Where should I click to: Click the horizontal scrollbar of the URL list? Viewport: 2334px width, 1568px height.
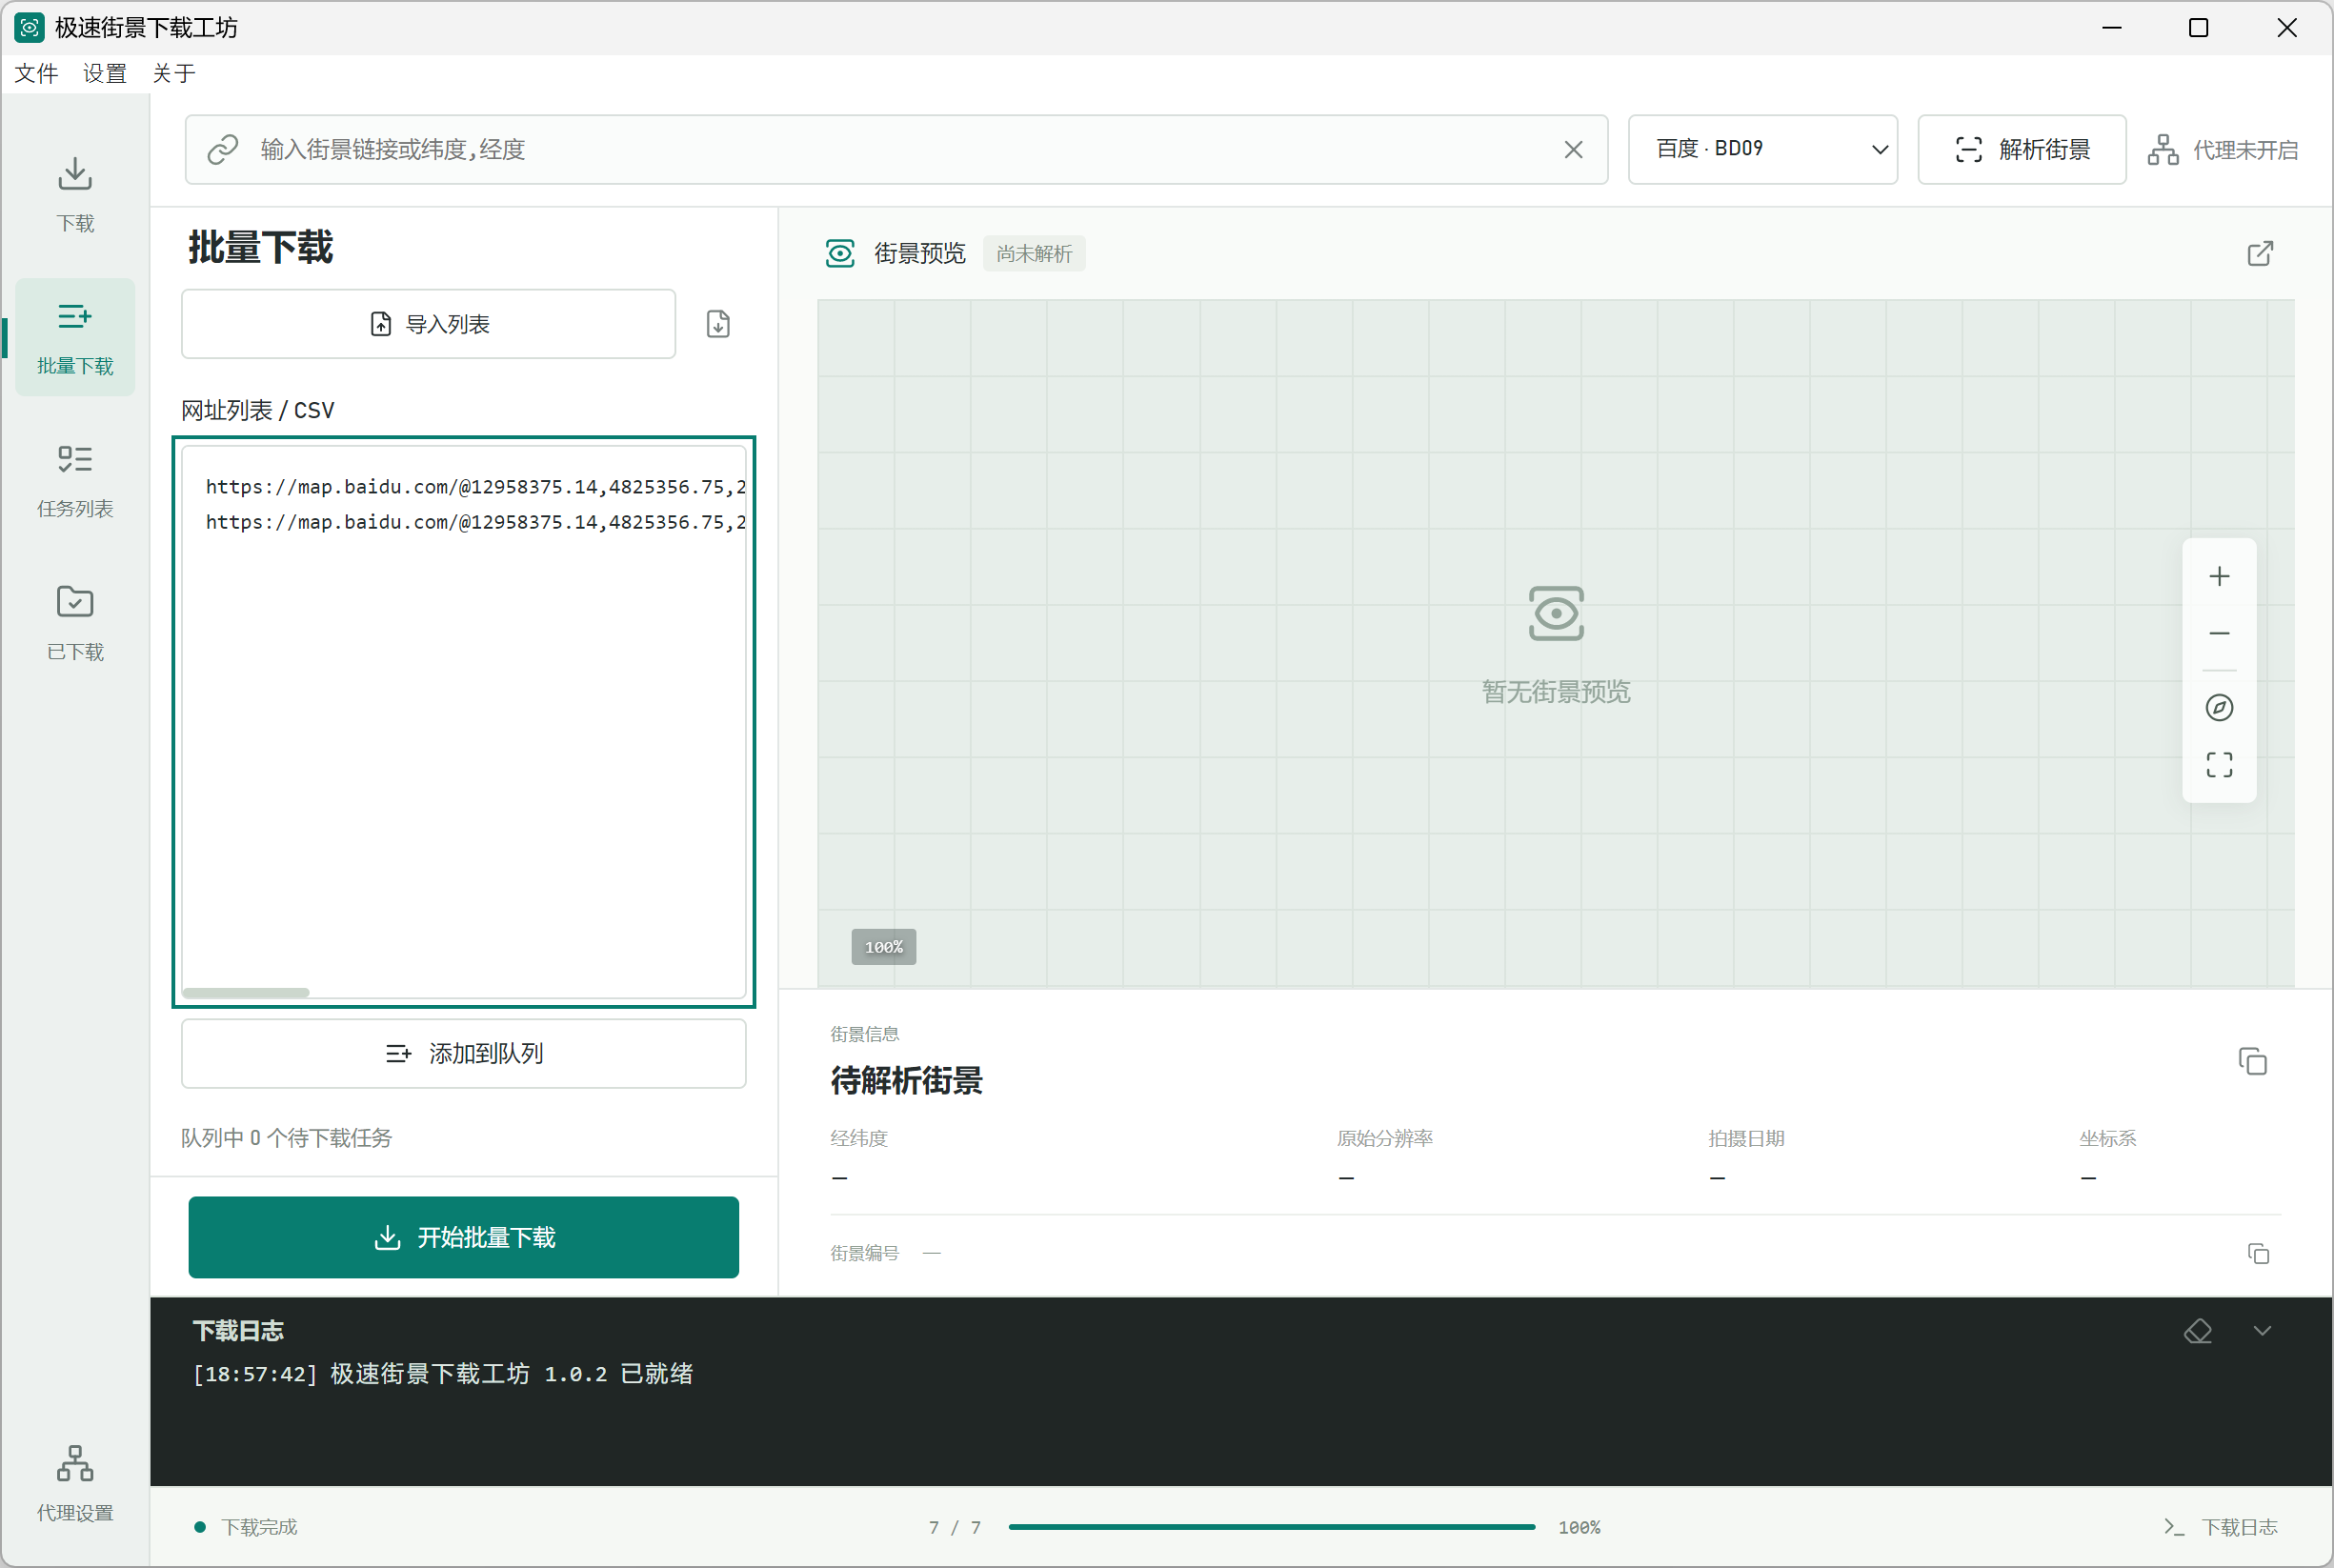point(246,992)
